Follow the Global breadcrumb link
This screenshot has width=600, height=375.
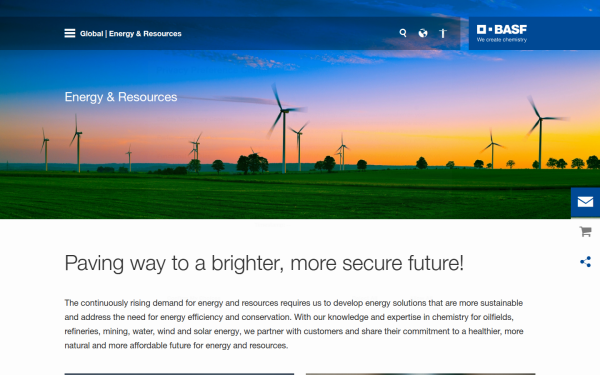point(91,34)
